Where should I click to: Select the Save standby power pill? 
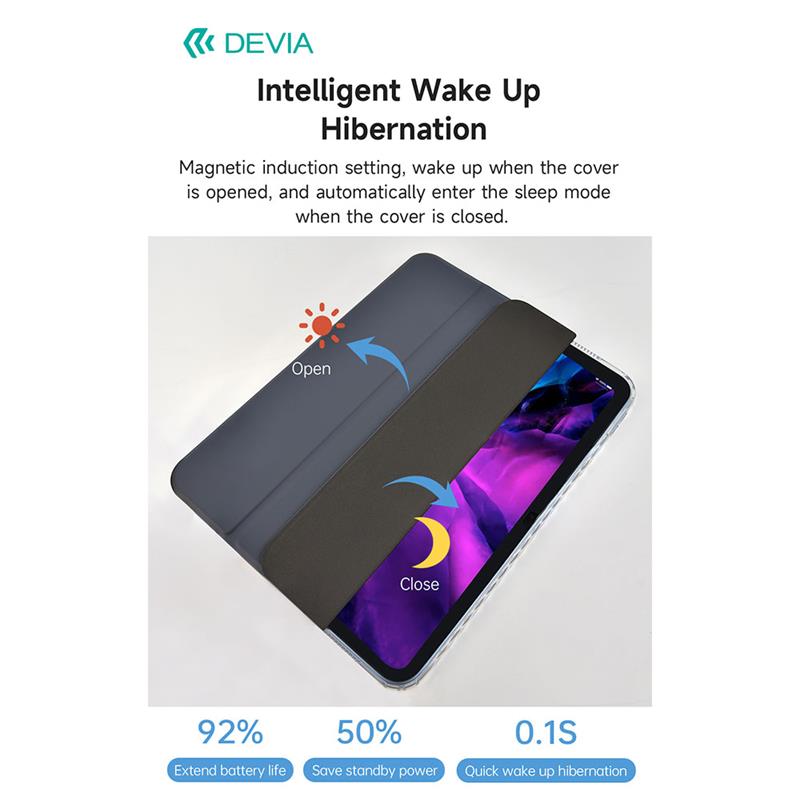pos(374,770)
